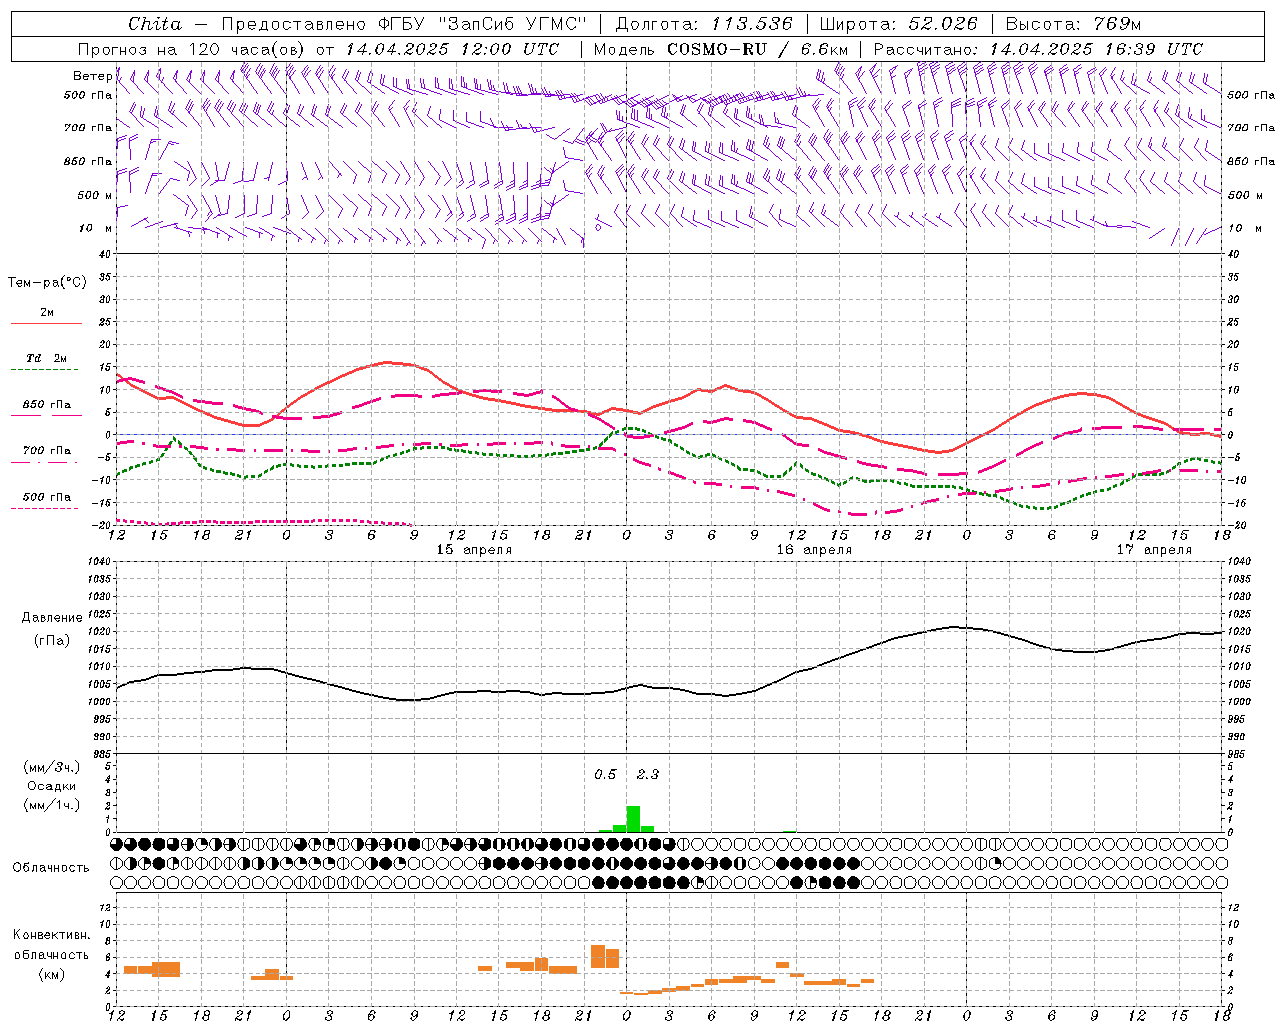Click the "Долгота: 113.536" longitude value
This screenshot has height=1024, width=1280.
point(704,24)
